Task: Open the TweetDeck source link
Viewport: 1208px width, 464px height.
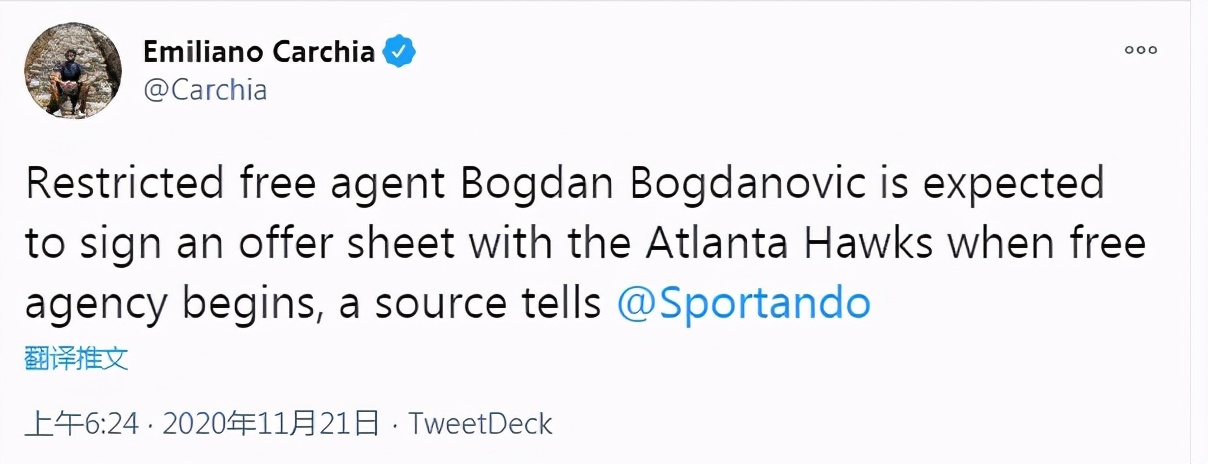Action: click(x=481, y=424)
